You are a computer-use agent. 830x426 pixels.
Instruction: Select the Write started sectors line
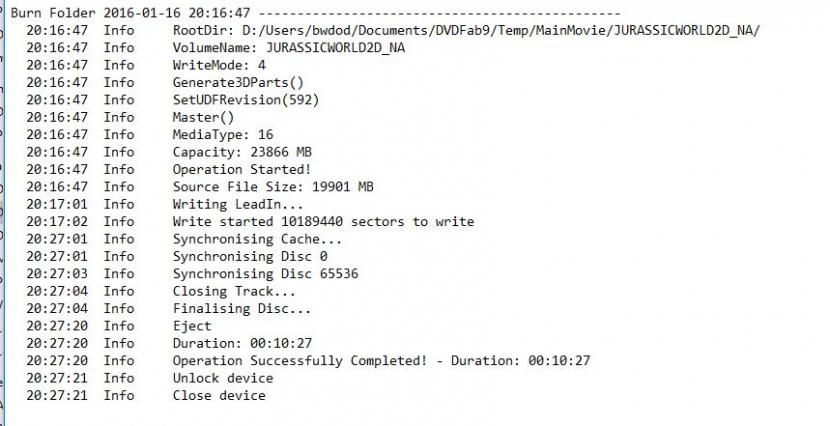[323, 221]
